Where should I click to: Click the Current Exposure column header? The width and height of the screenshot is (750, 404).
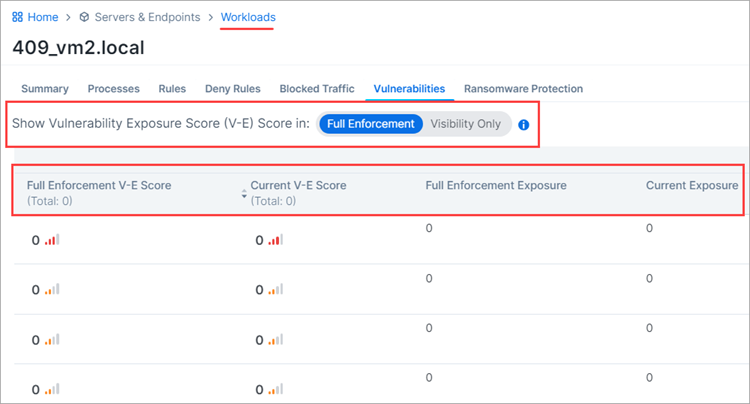[x=691, y=186]
